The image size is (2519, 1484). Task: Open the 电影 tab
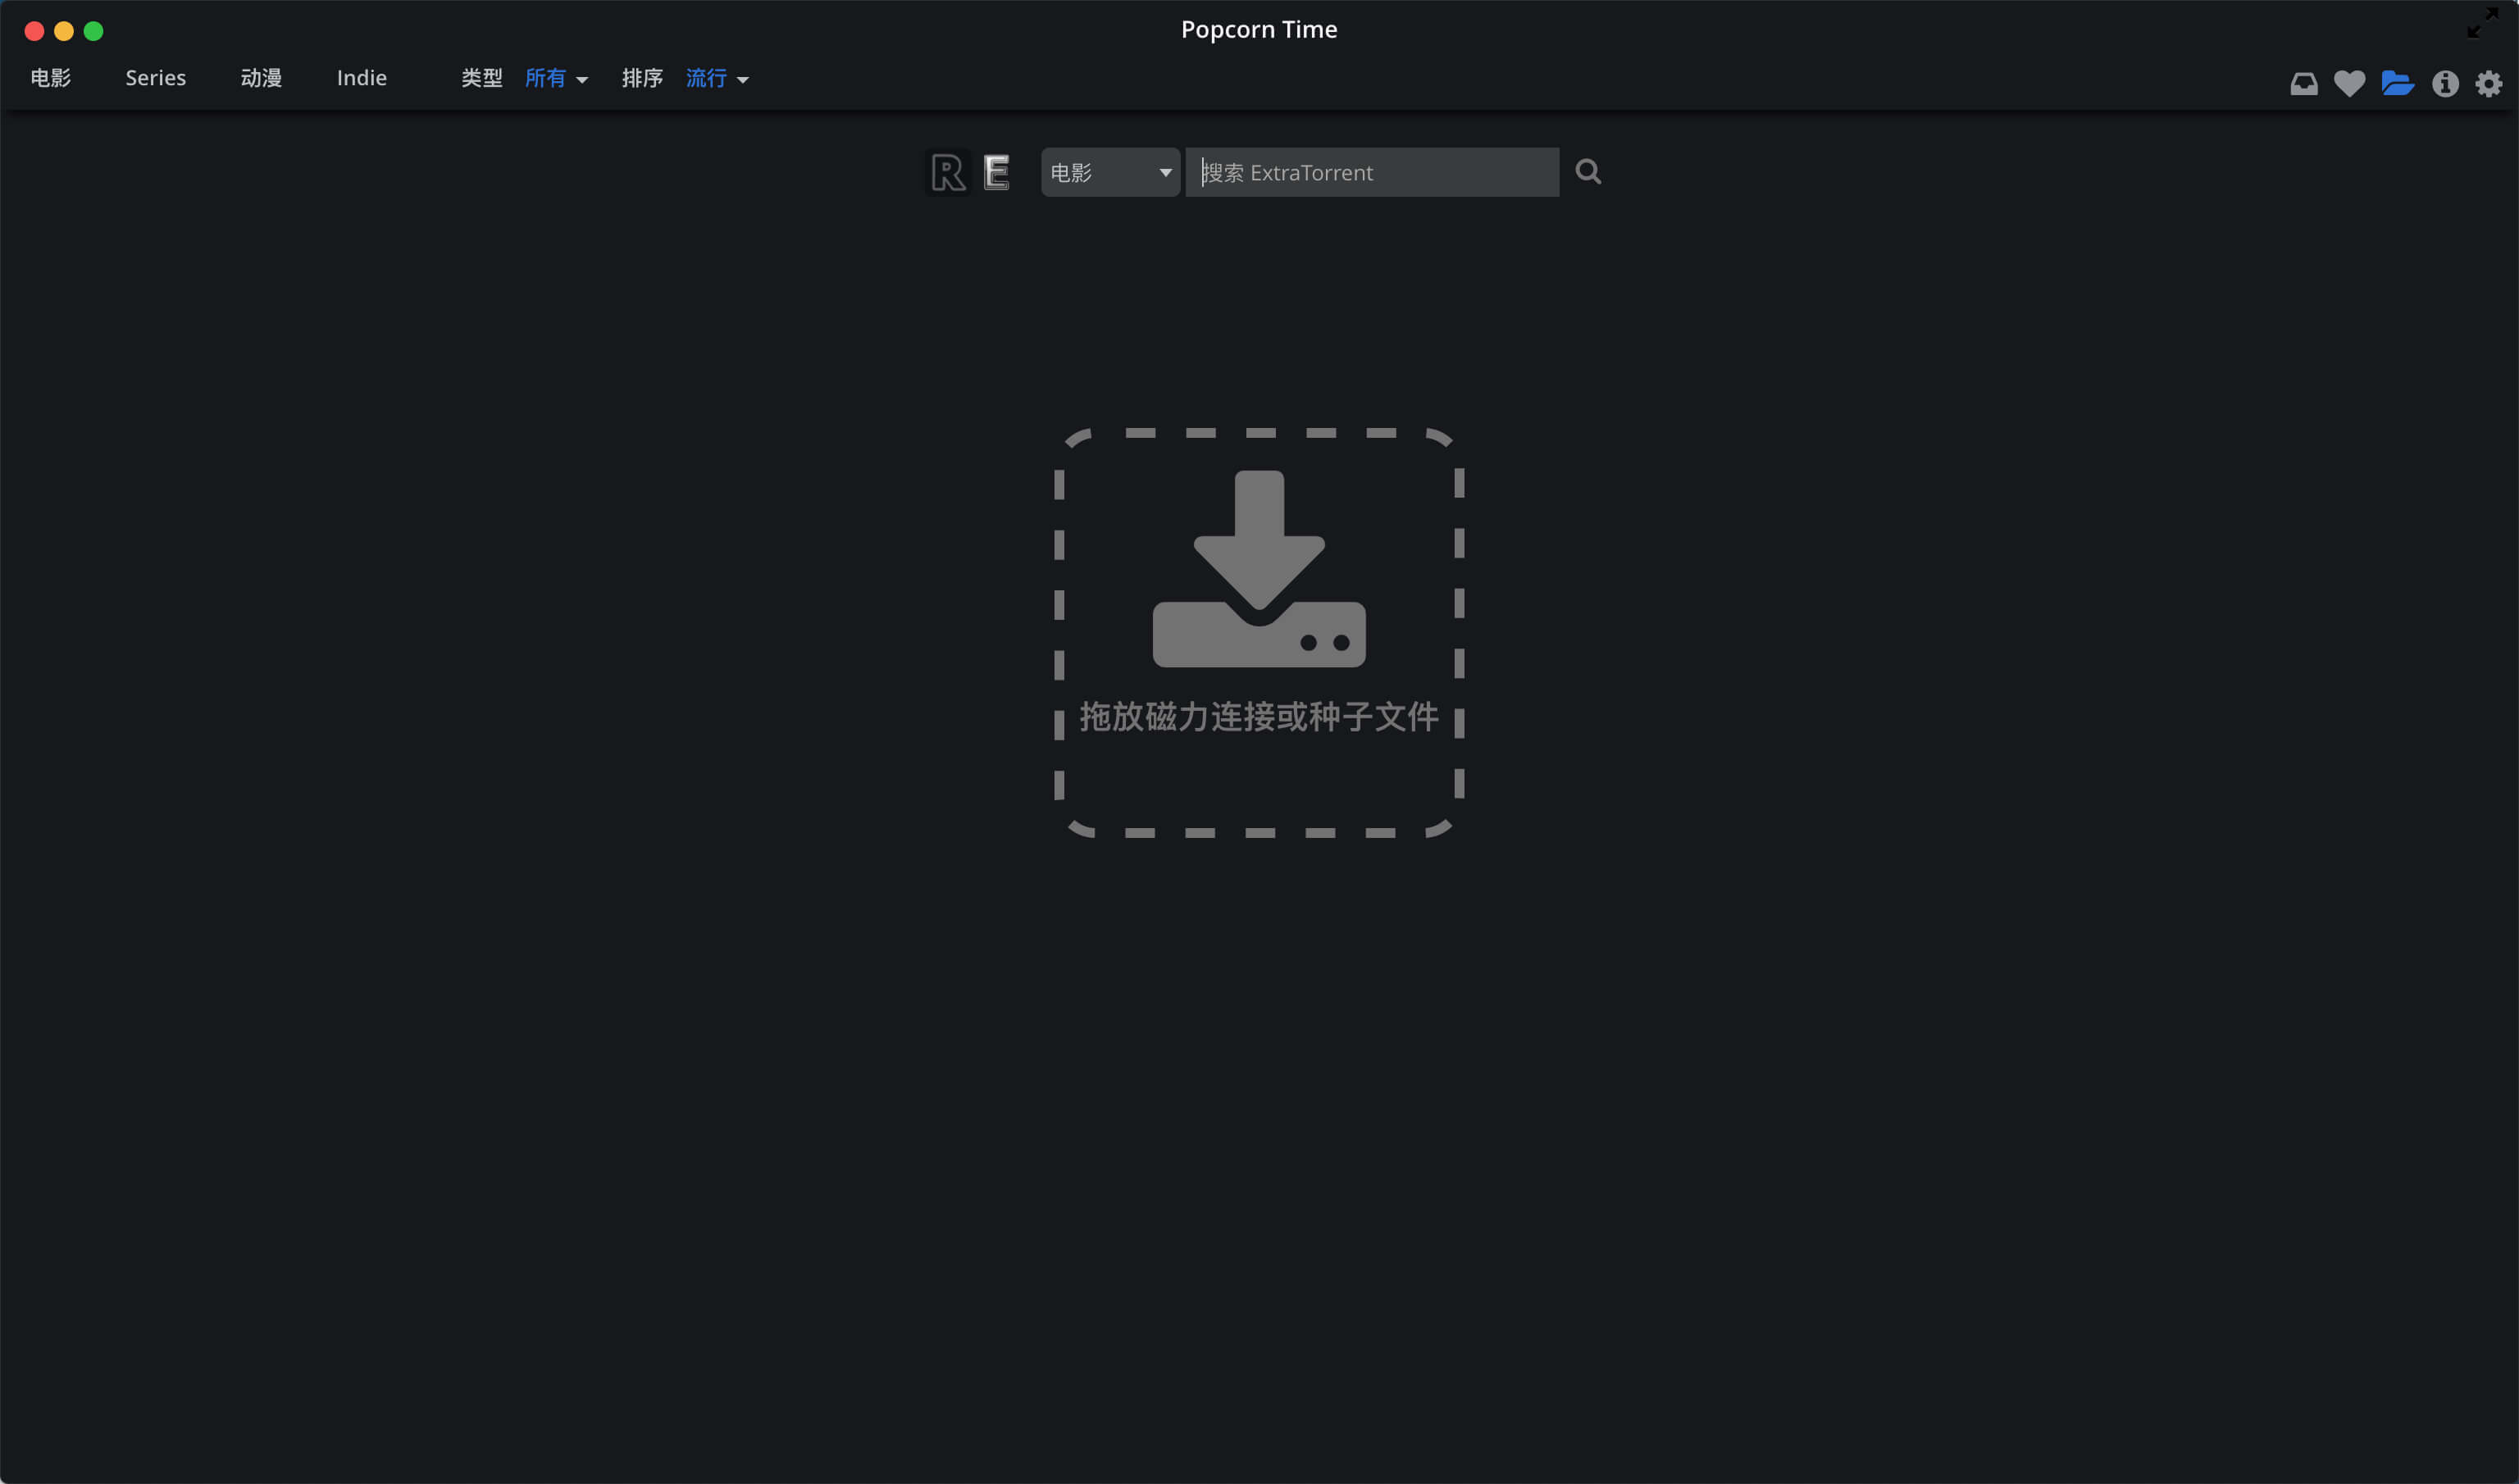coord(51,78)
